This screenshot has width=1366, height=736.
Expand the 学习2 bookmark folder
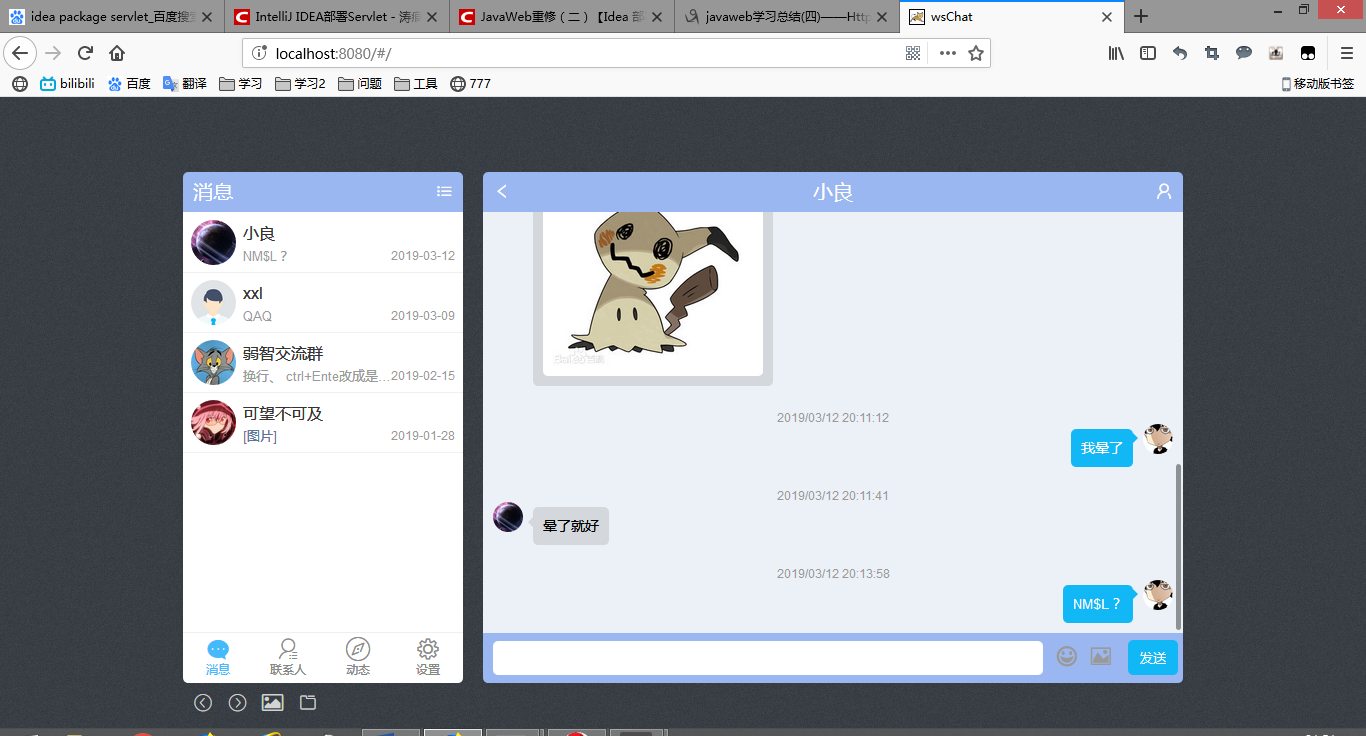click(300, 84)
